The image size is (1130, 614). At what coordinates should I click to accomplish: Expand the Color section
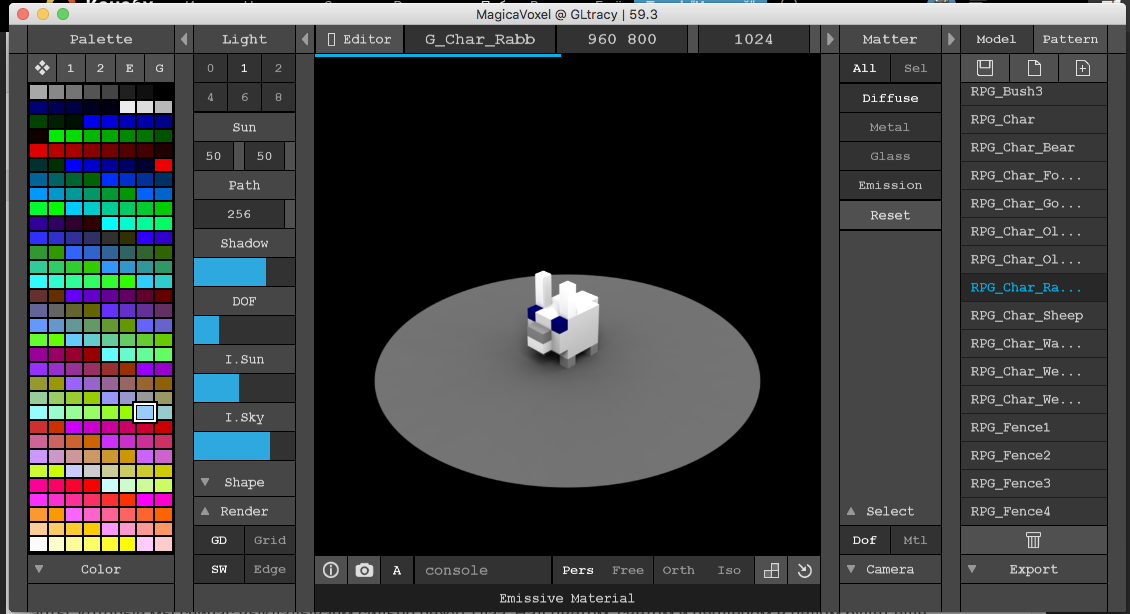tap(101, 569)
